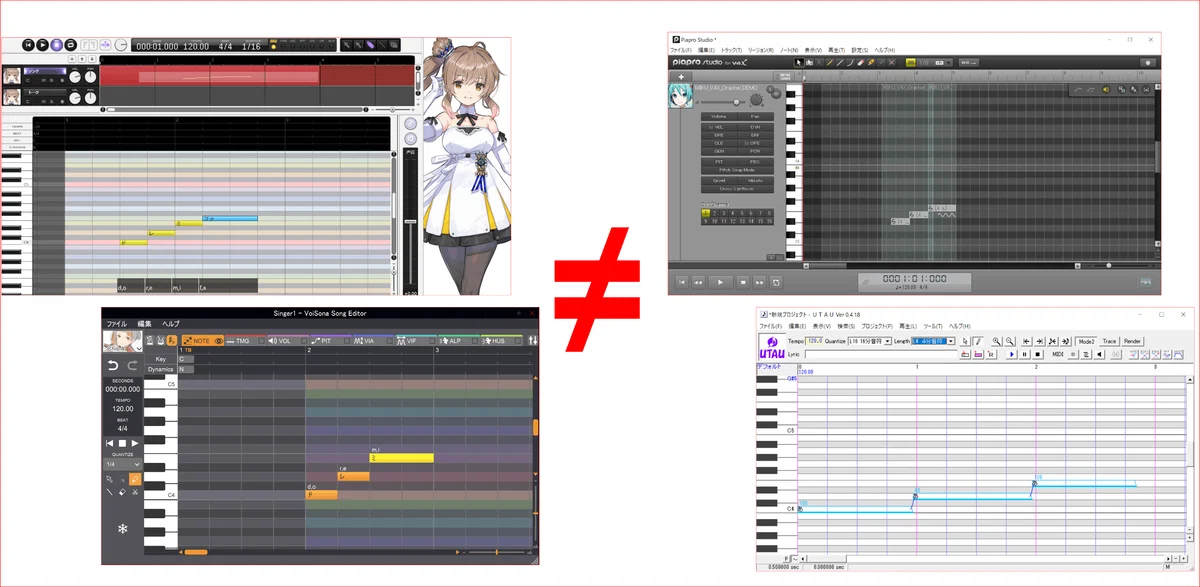This screenshot has width=1200, height=587.
Task: Open ヘルプ menu in VoiSona Song Editor
Action: coord(171,324)
